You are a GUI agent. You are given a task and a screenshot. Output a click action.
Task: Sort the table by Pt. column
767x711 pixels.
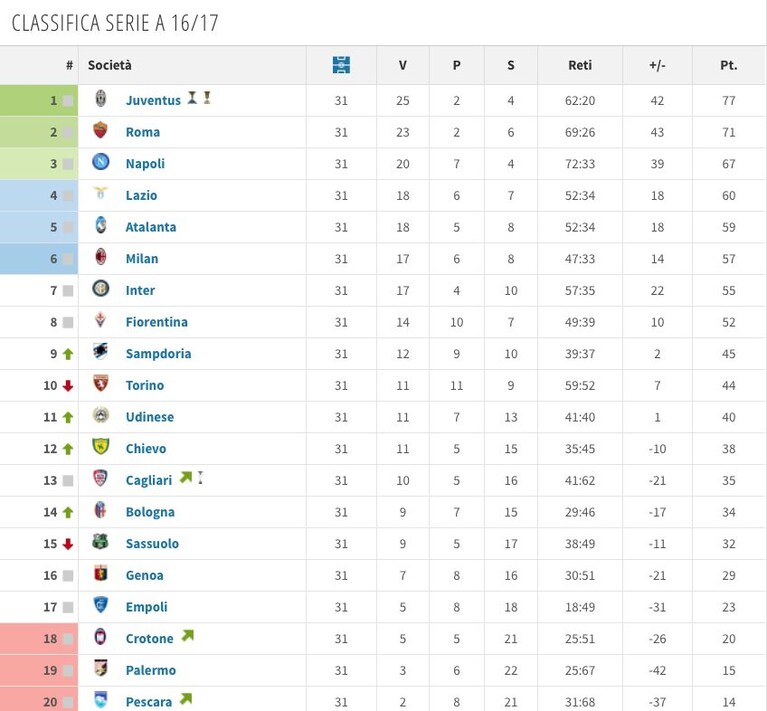click(x=728, y=65)
